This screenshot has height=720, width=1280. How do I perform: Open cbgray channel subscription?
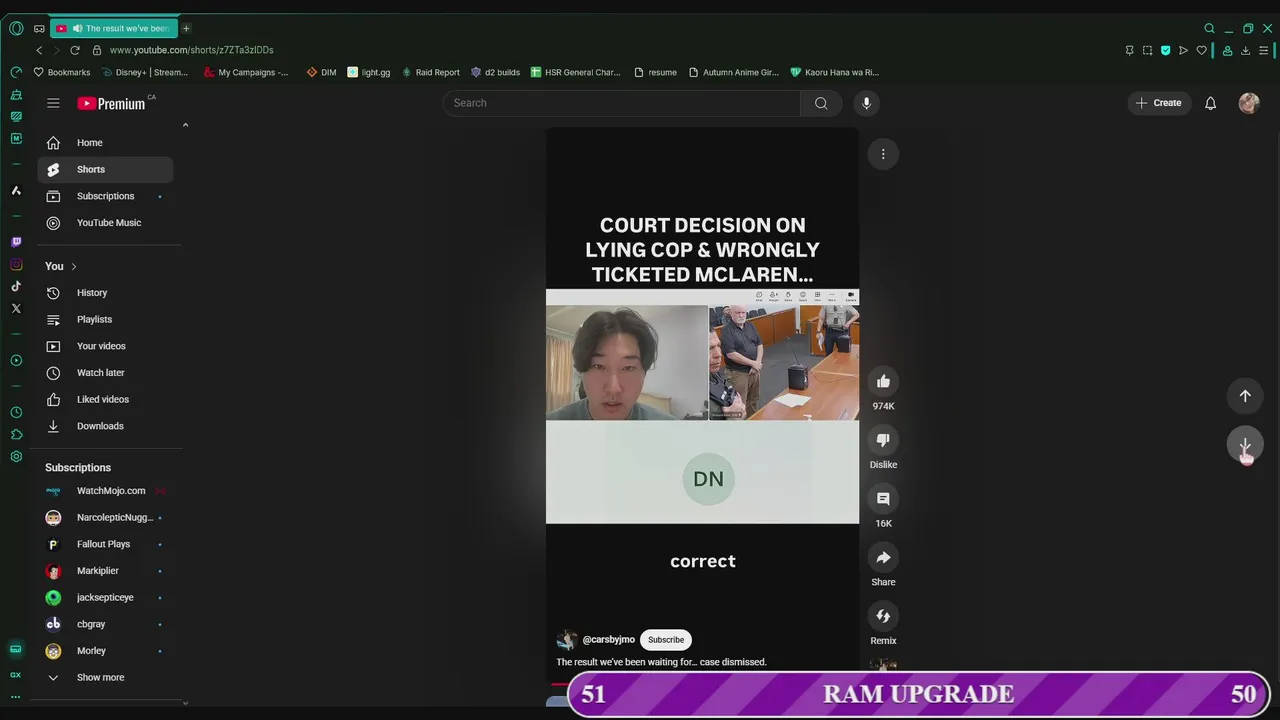pos(105,624)
